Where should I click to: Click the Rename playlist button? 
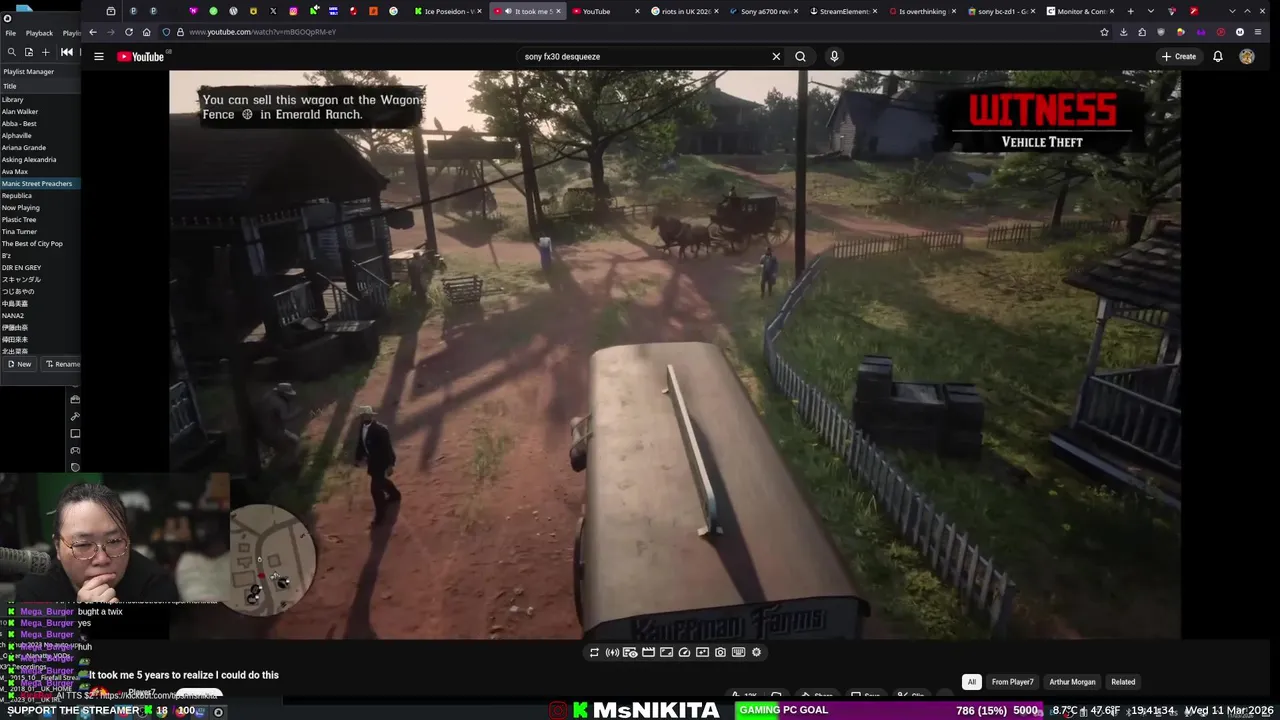pyautogui.click(x=62, y=364)
